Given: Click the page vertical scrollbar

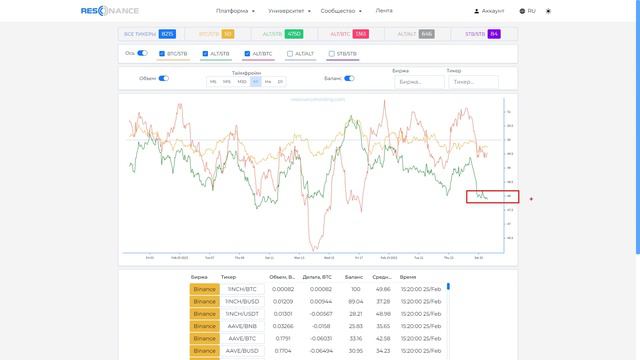Looking at the screenshot, I should point(638,127).
